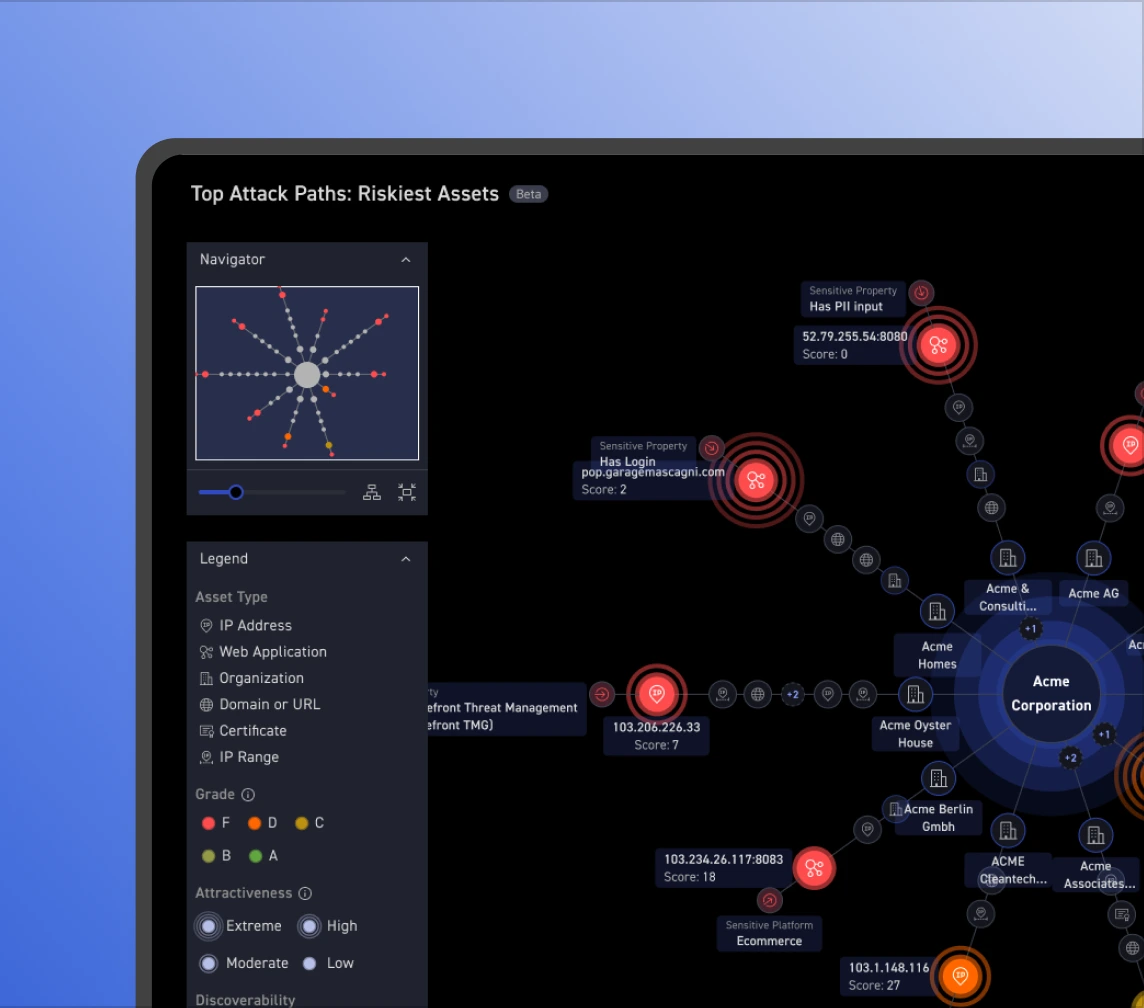Click the Acme Oyster House building icon
Image resolution: width=1144 pixels, height=1008 pixels.
point(914,693)
